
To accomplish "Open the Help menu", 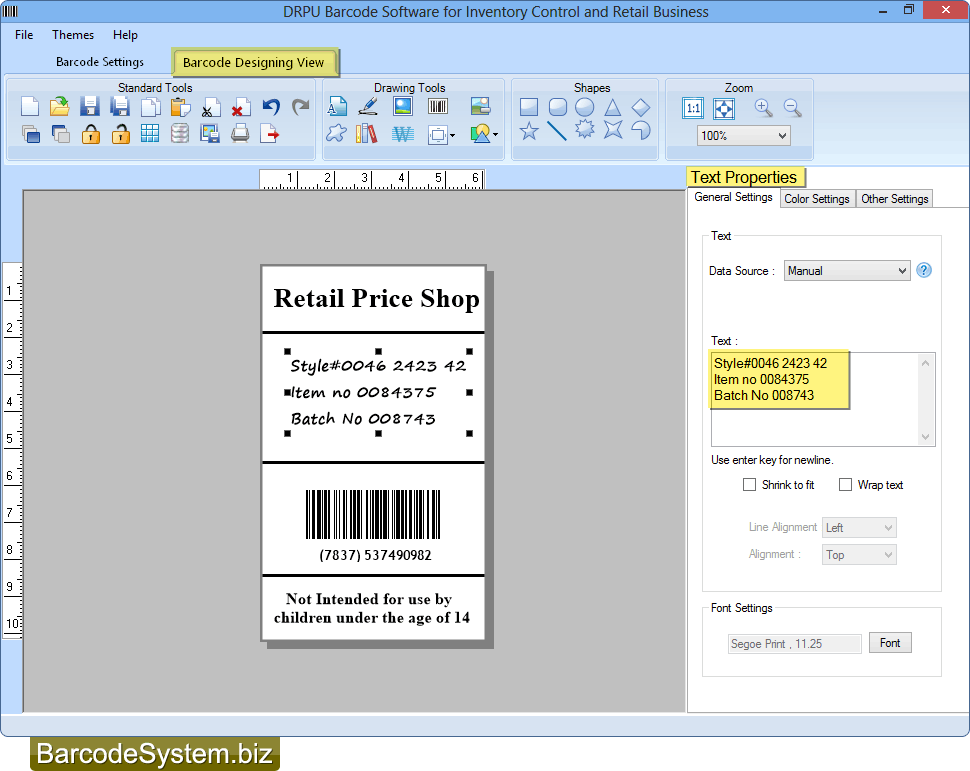I will click(125, 35).
